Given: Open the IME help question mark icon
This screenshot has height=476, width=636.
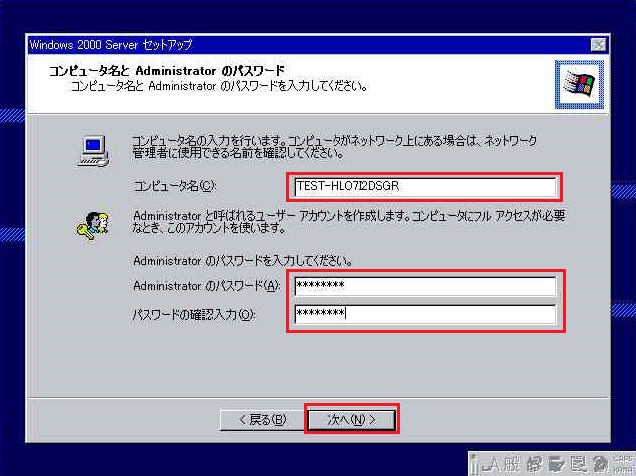Looking at the screenshot, I should [x=601, y=464].
